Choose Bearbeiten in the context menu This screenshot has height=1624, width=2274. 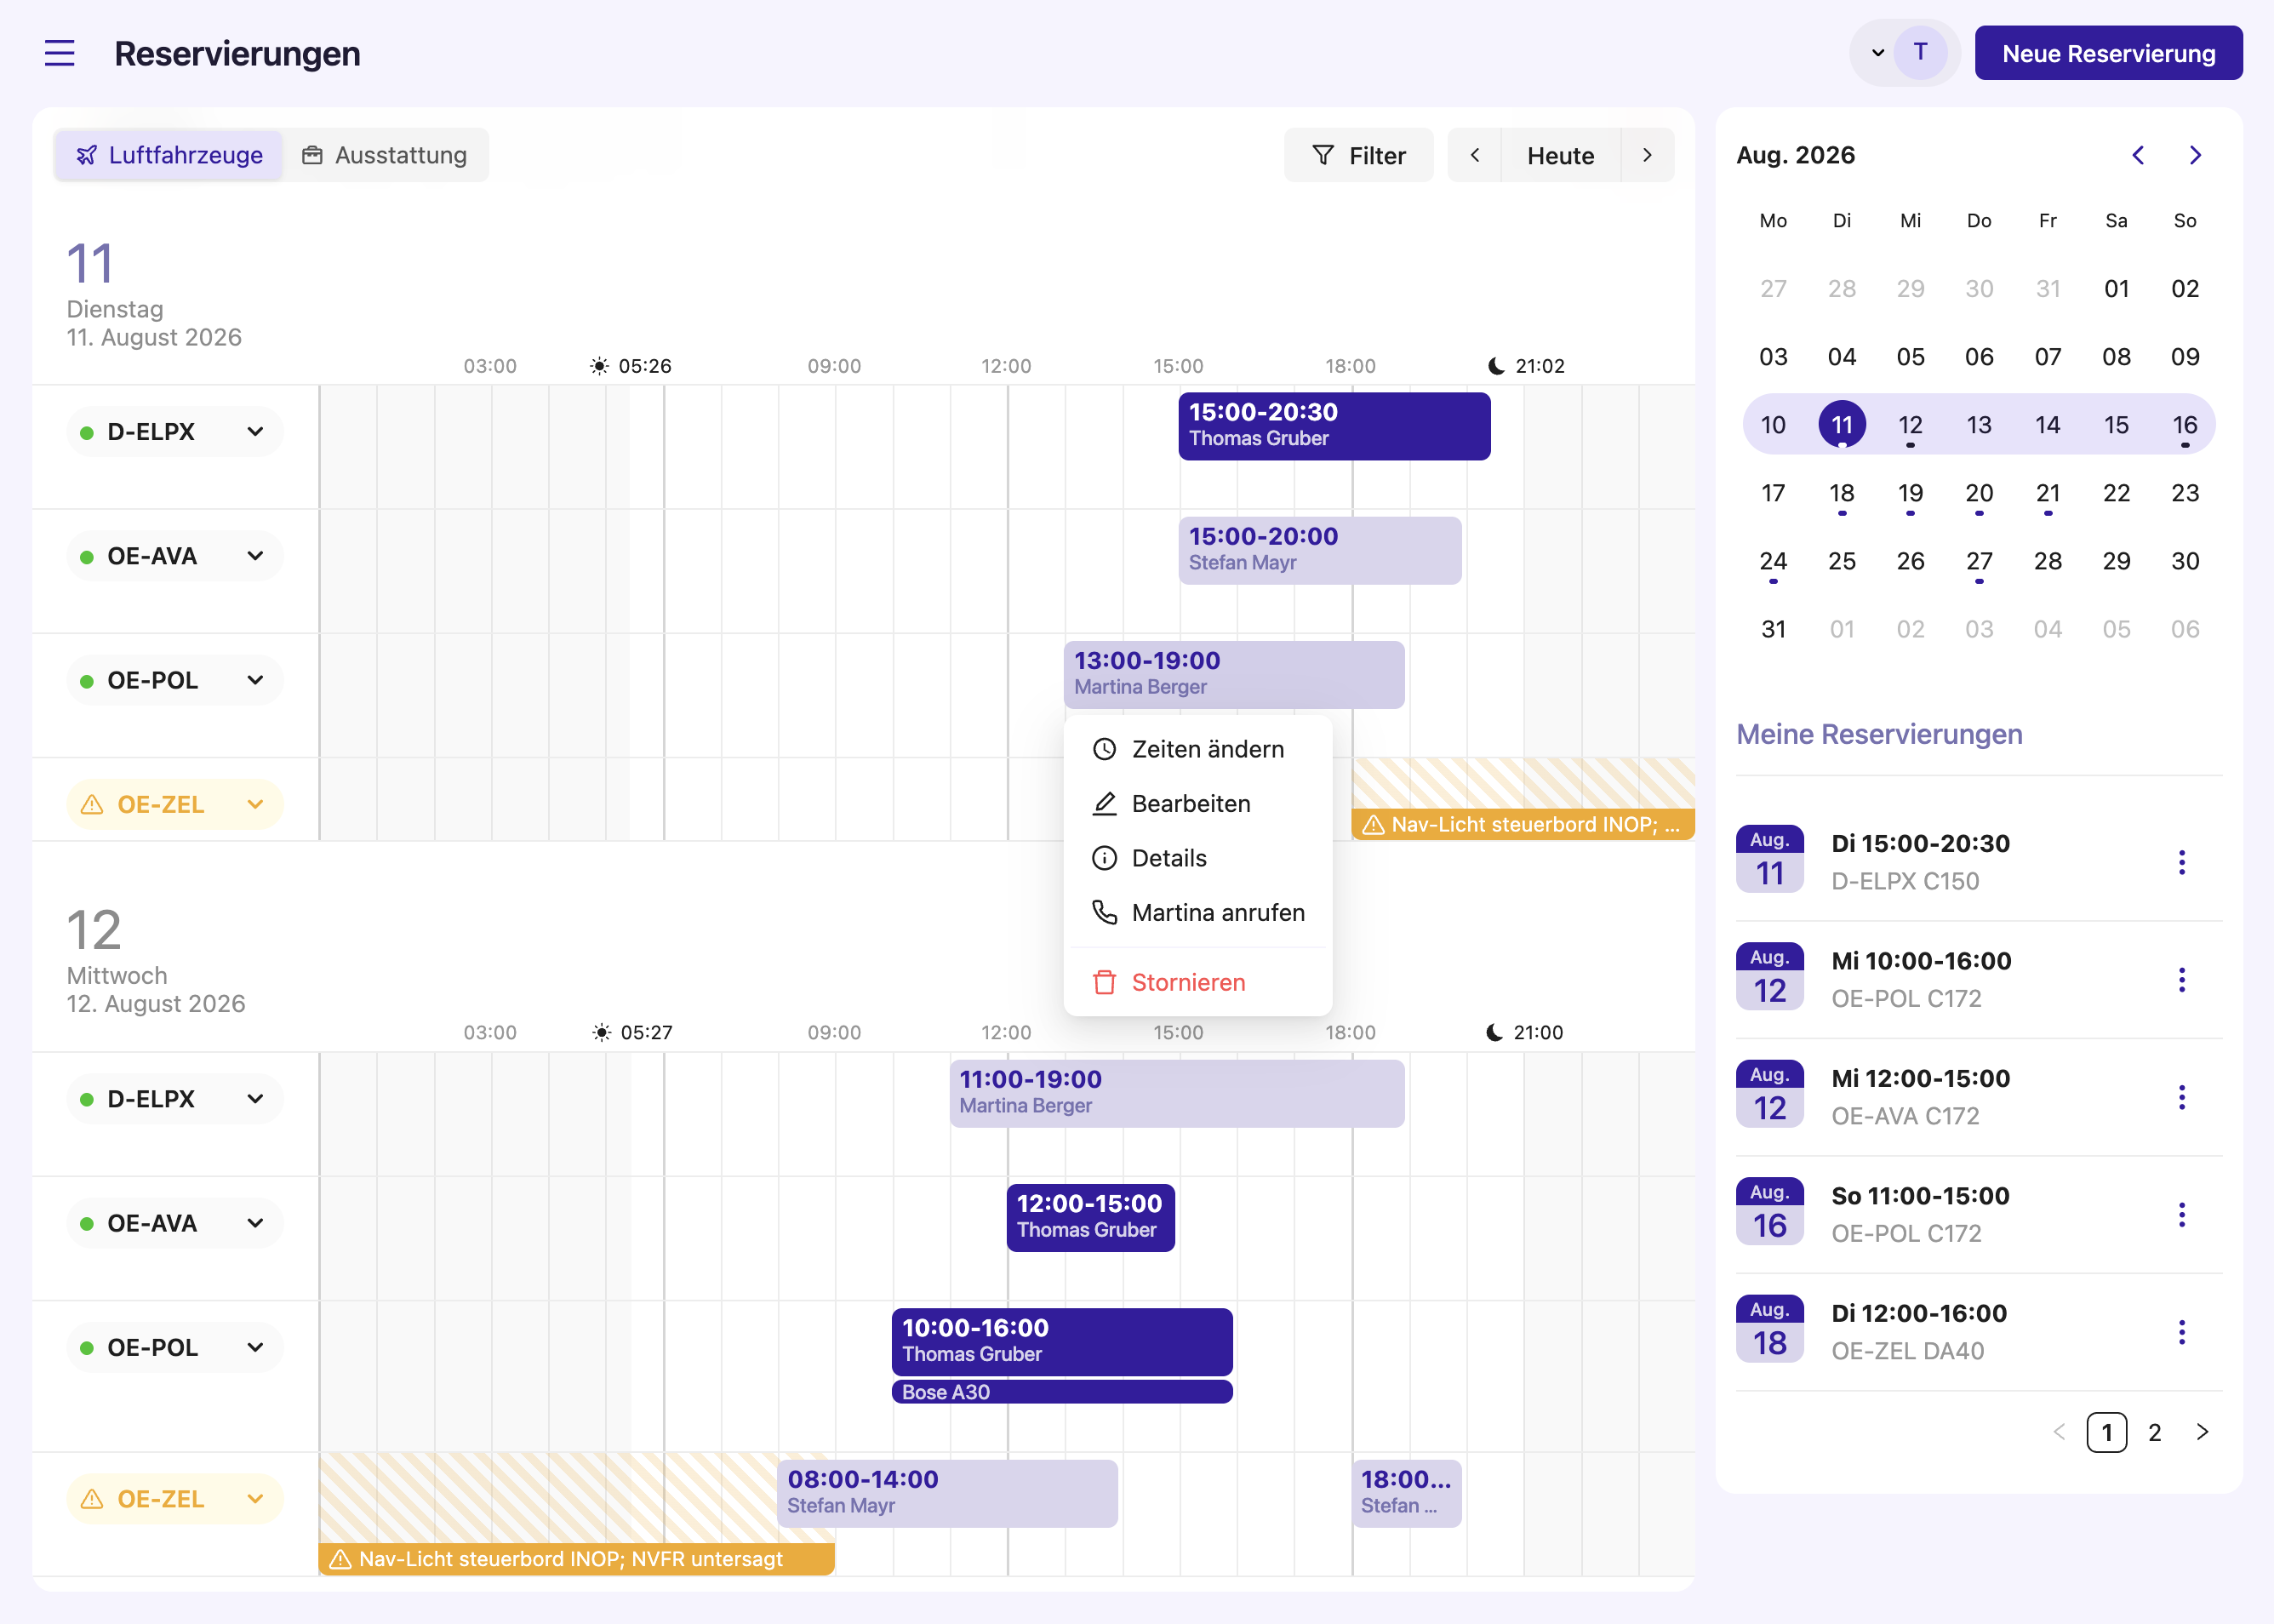pos(1198,804)
